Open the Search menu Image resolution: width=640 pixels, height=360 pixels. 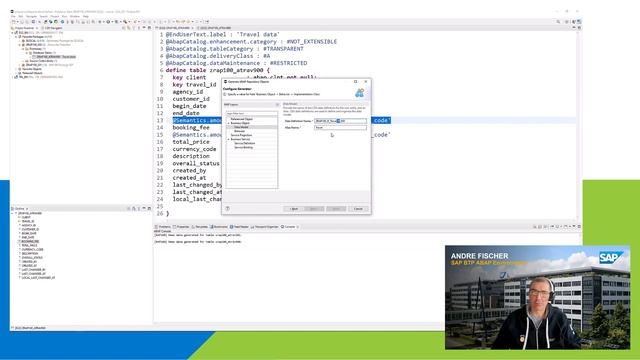[44, 16]
